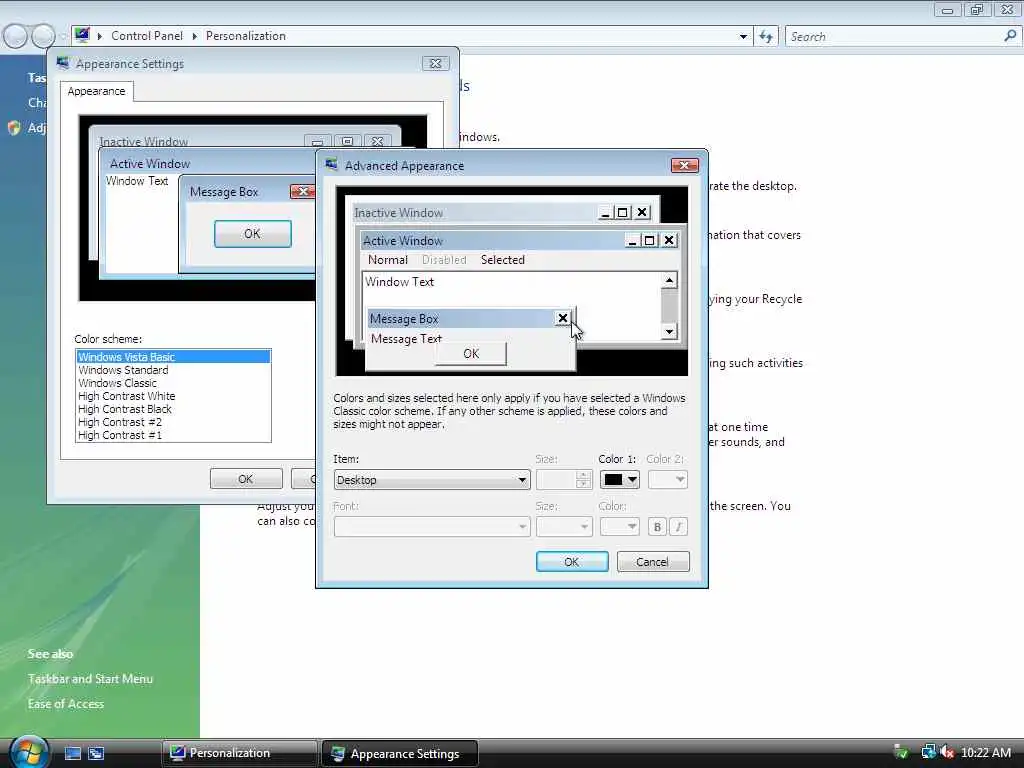
Task: Click arrow after Control Panel breadcrumb
Action: (195, 36)
